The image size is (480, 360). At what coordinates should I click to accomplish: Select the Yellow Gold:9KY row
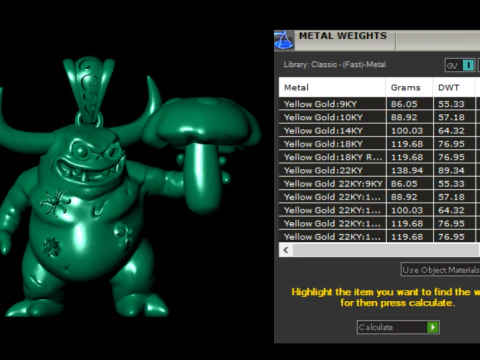pyautogui.click(x=379, y=104)
